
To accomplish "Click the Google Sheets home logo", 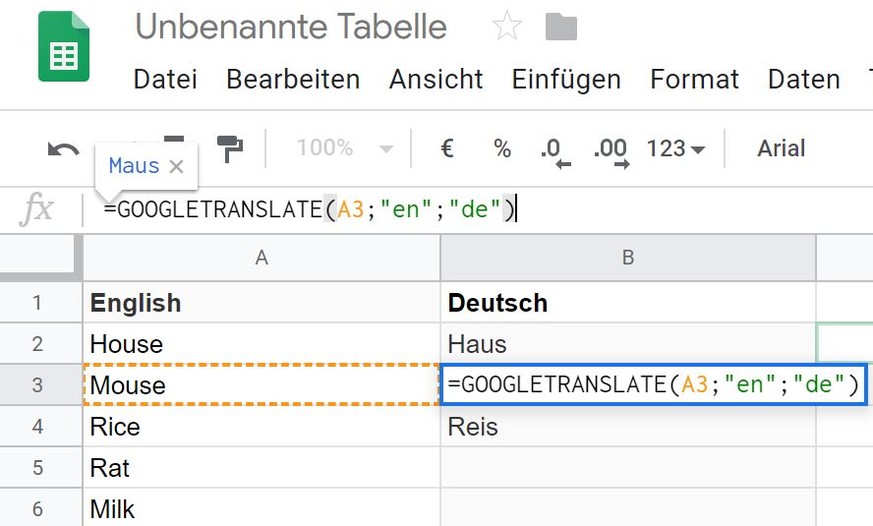I will (63, 46).
